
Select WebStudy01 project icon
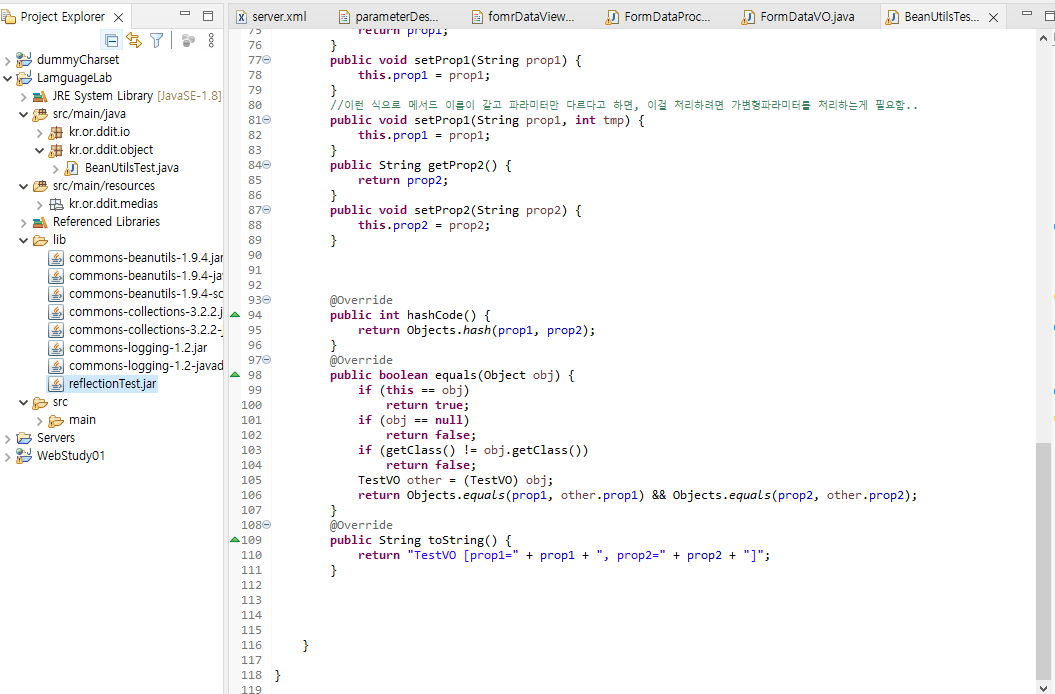tap(24, 456)
